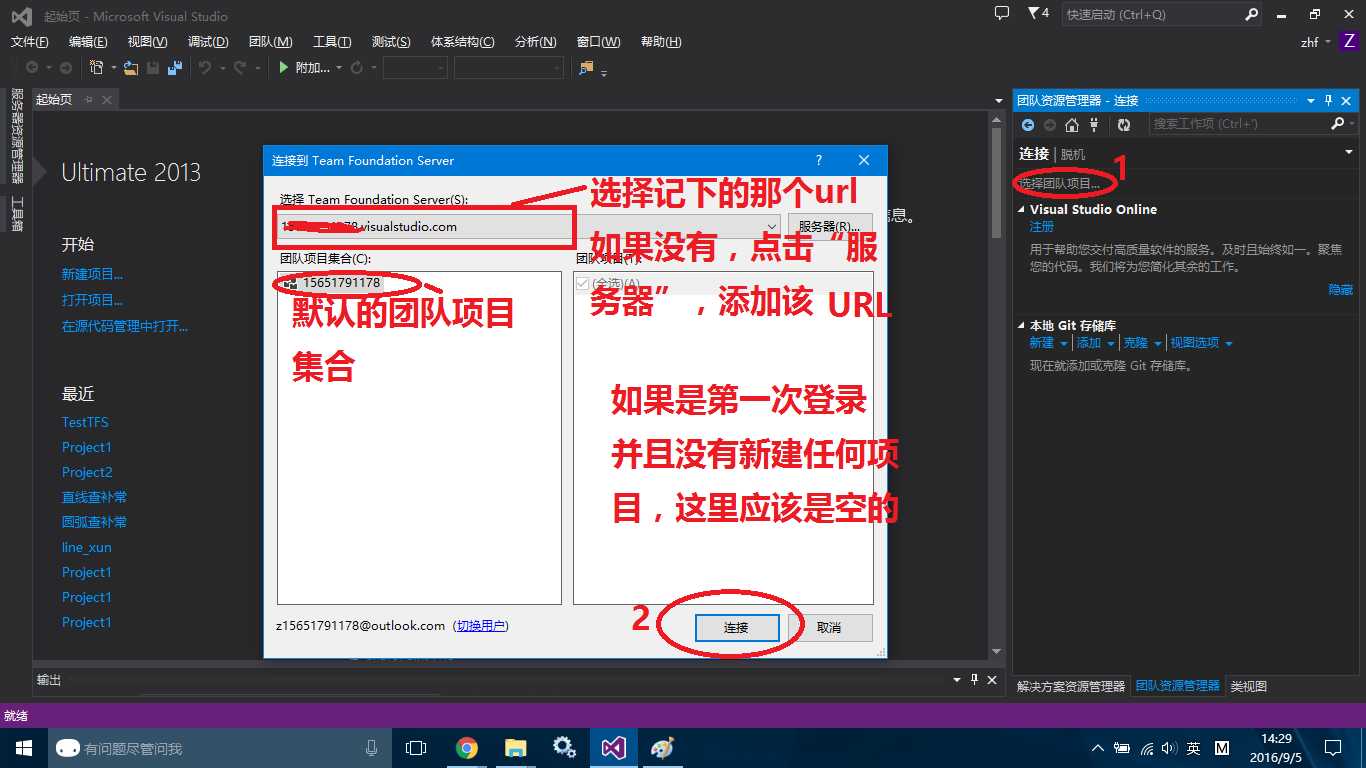
Task: Click the Settings gear taskbar icon
Action: pos(564,748)
